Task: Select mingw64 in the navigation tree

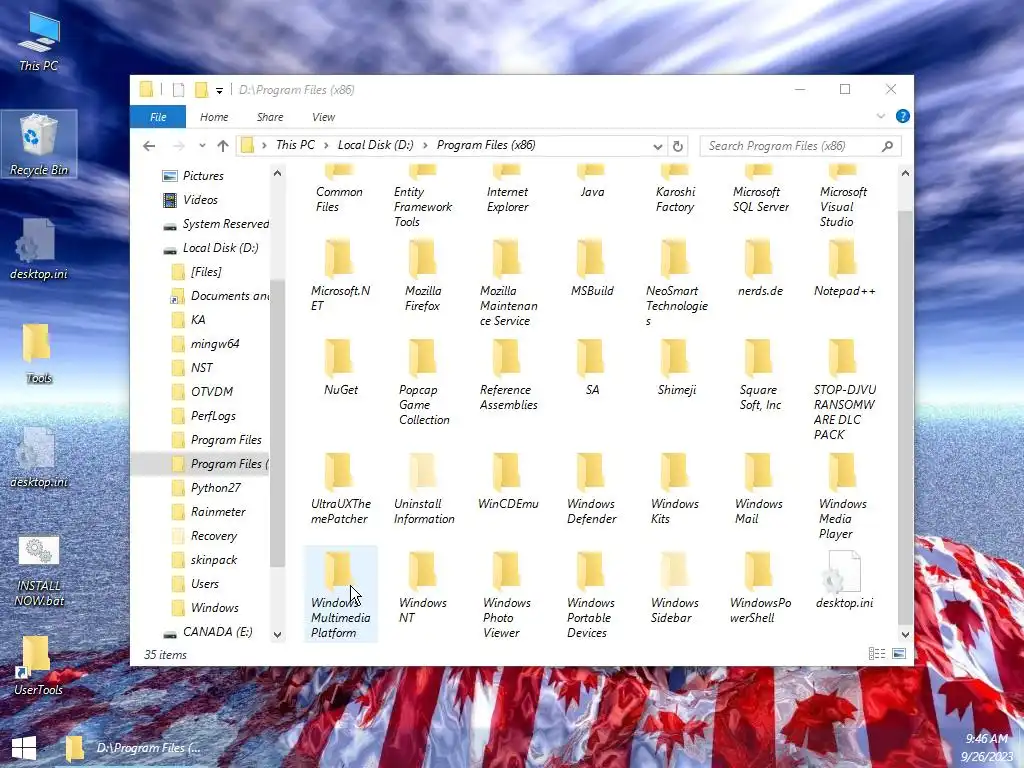Action: tap(215, 344)
